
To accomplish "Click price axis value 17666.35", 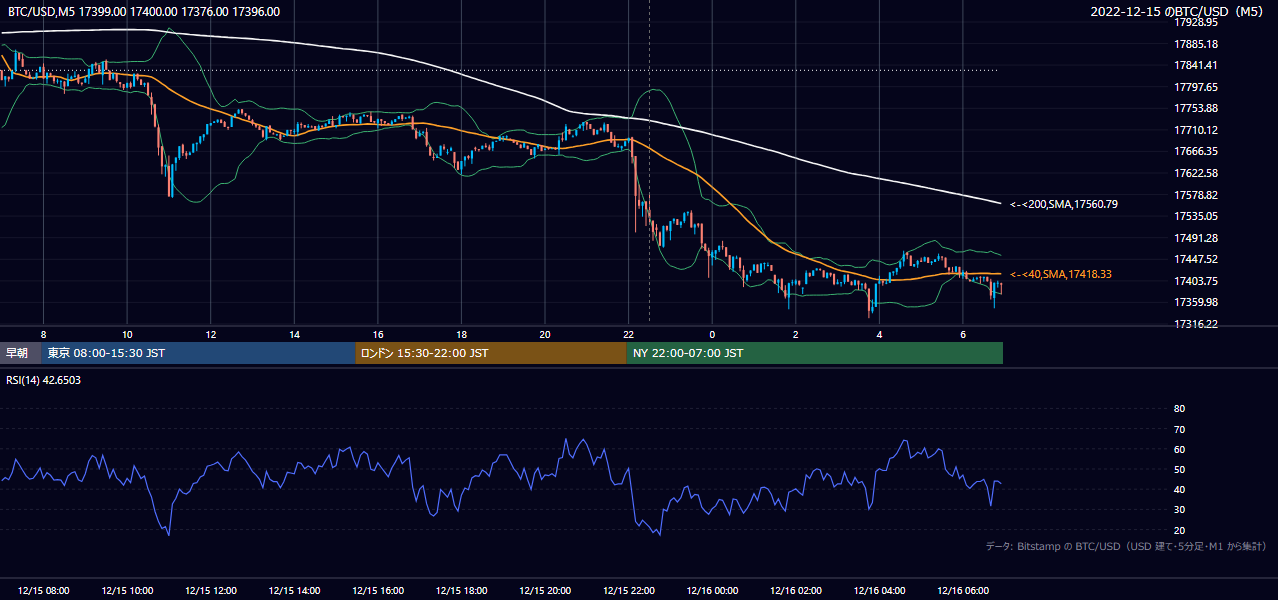I will [1195, 151].
